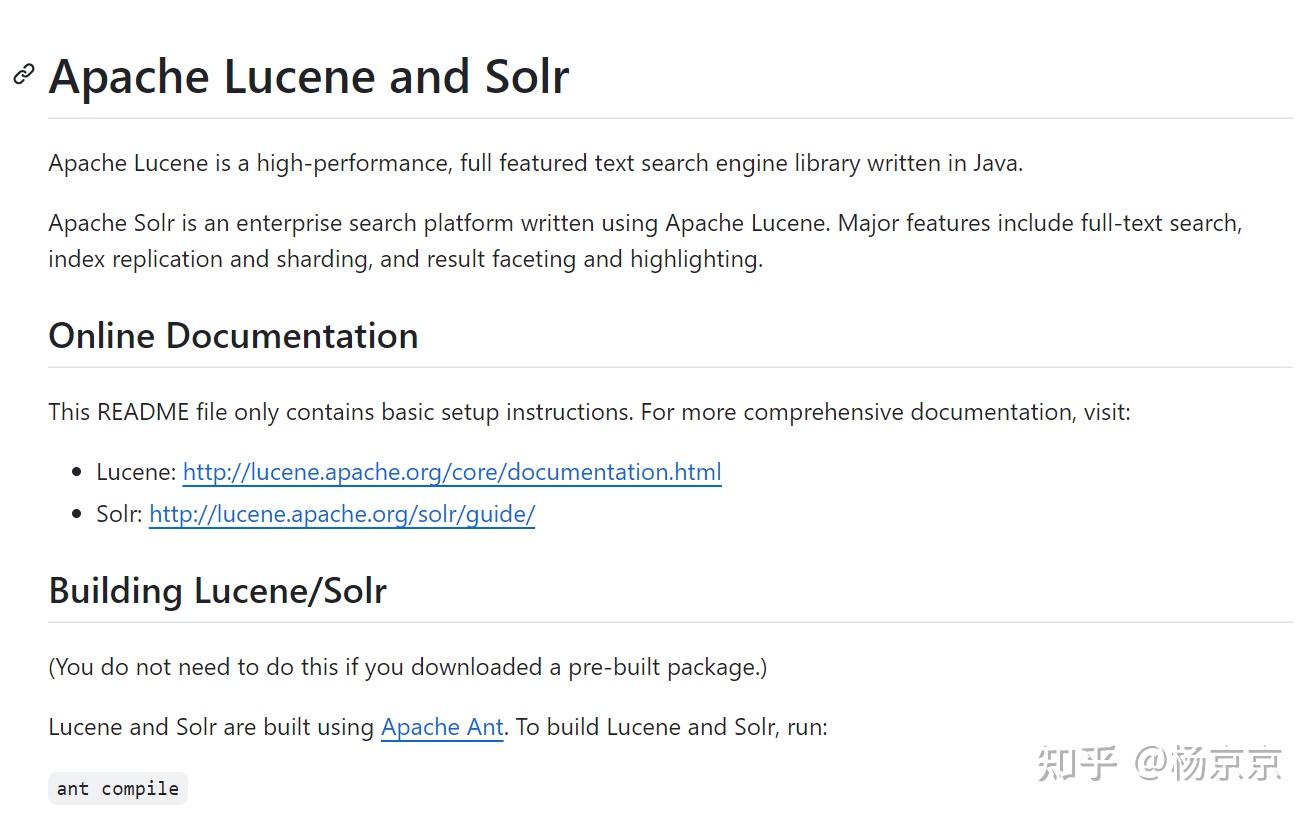Click the "Solr:" list item label

pyautogui.click(x=119, y=514)
